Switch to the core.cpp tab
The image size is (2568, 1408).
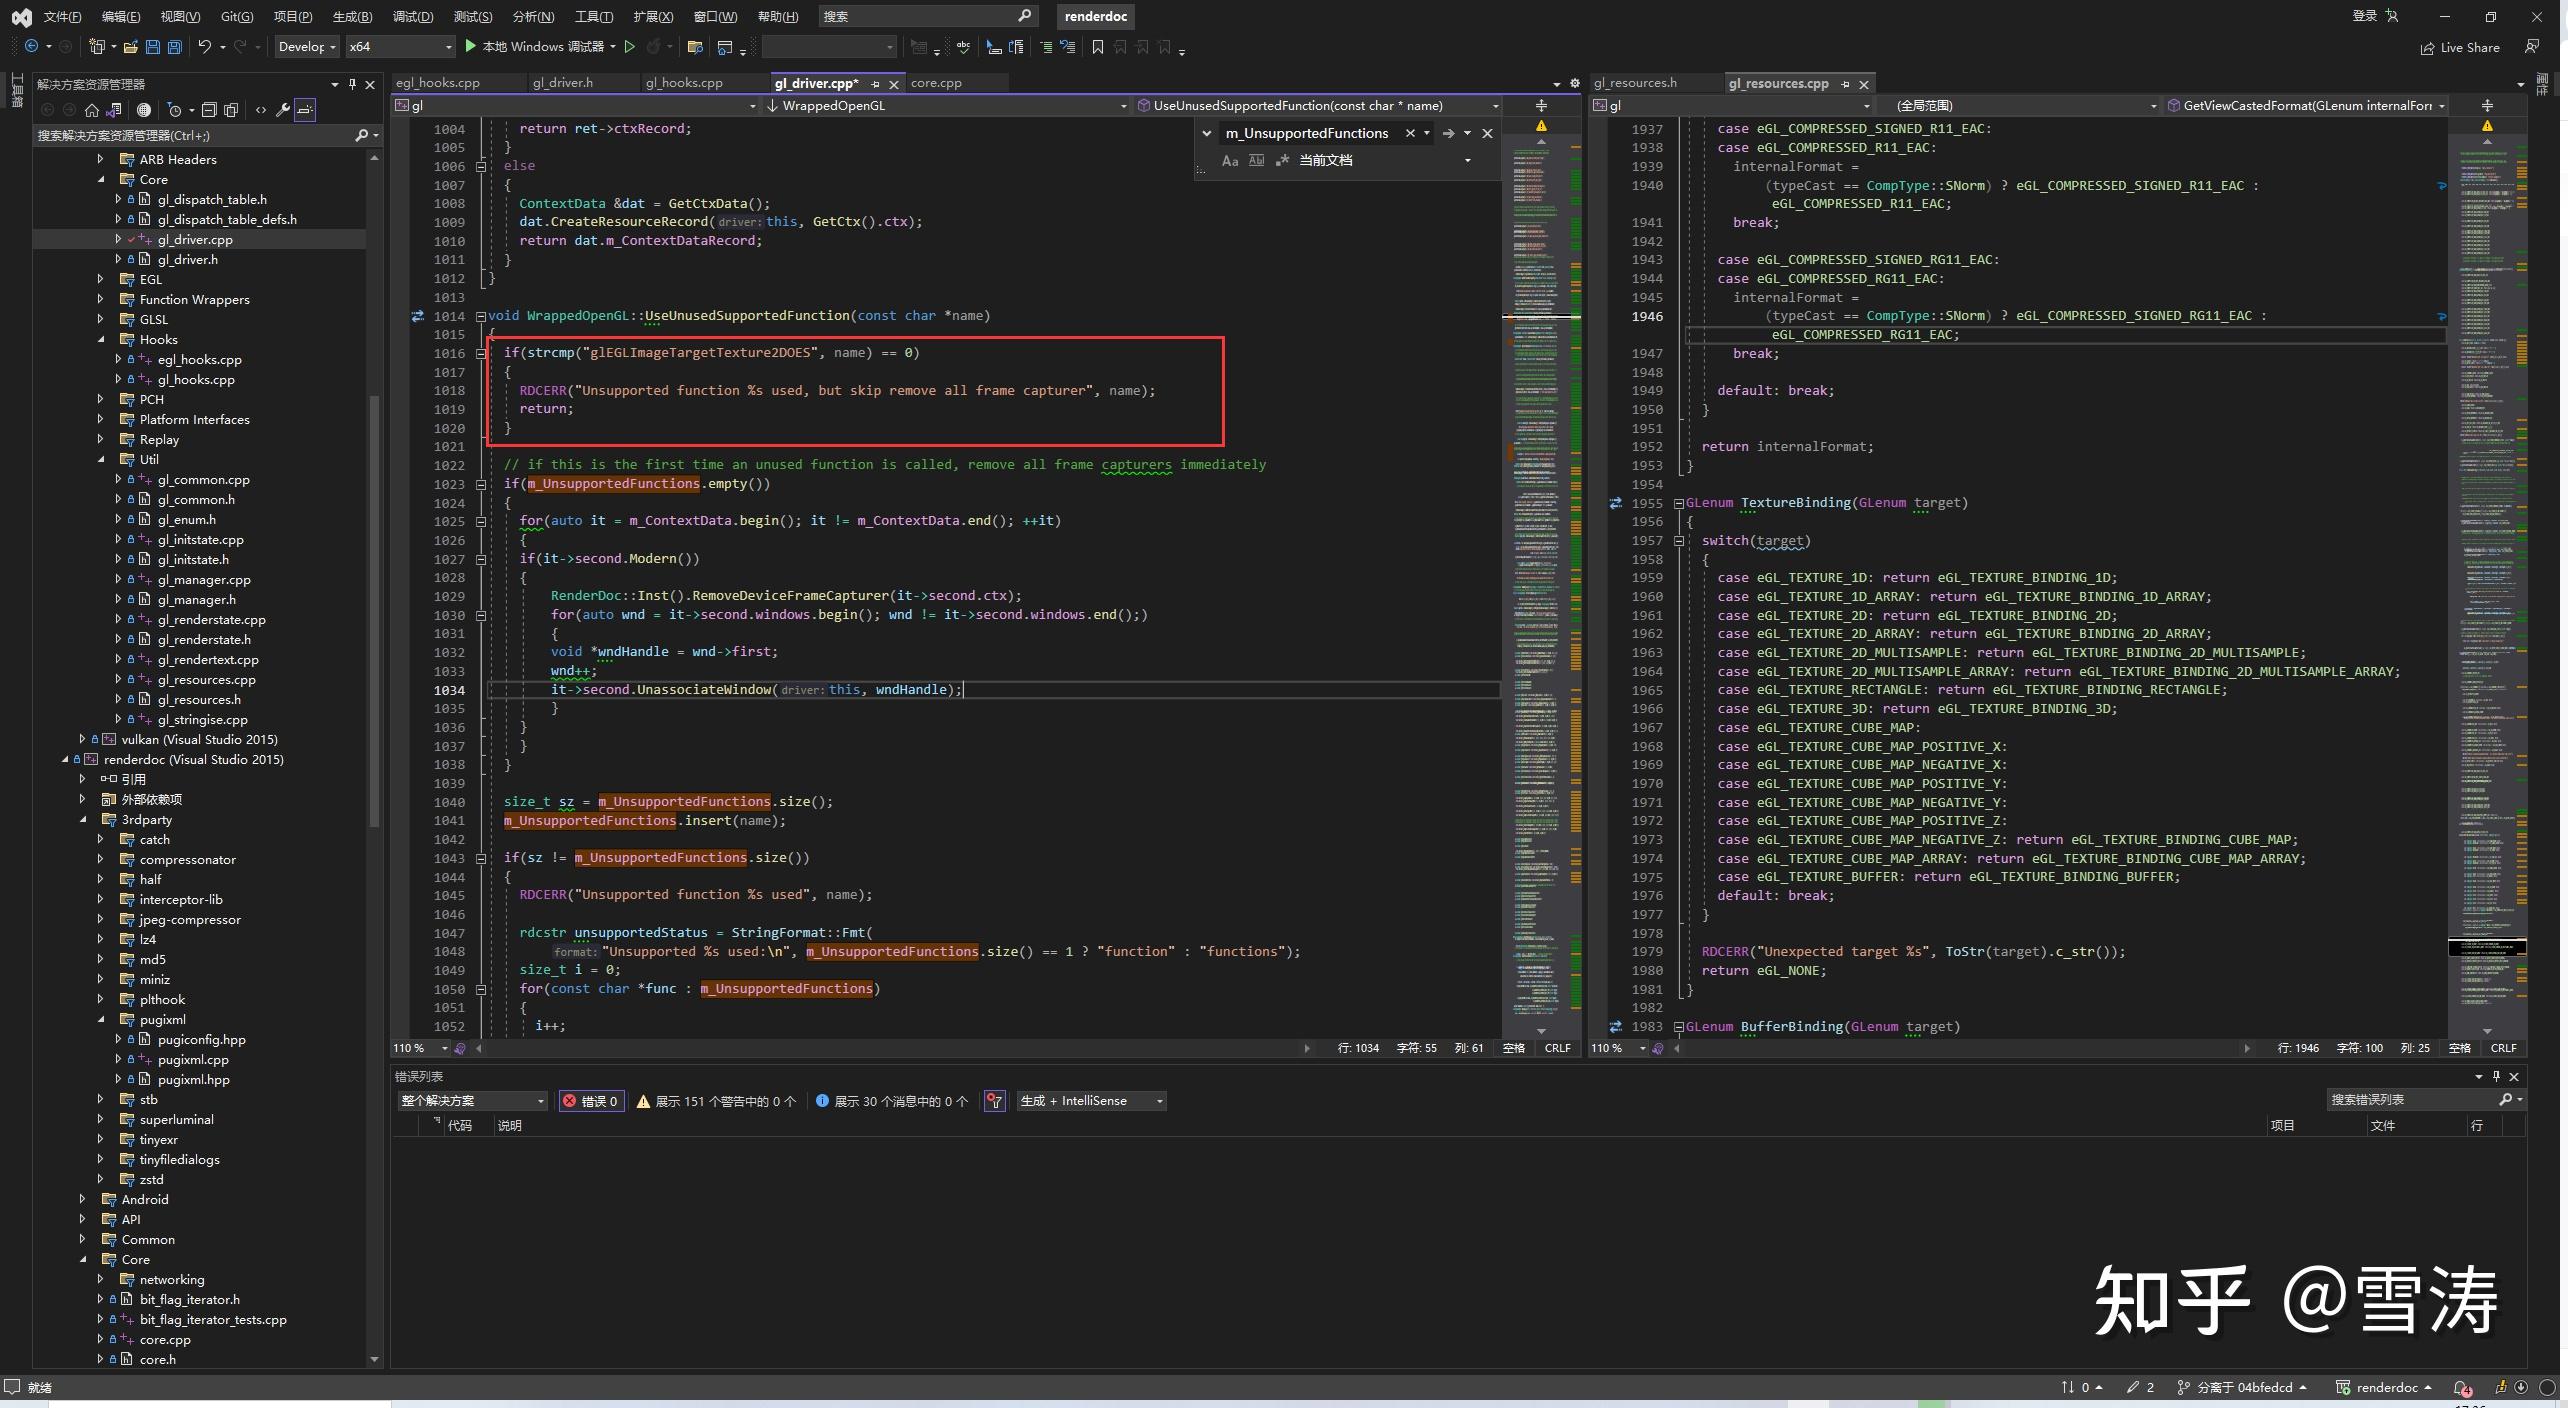pyautogui.click(x=937, y=83)
